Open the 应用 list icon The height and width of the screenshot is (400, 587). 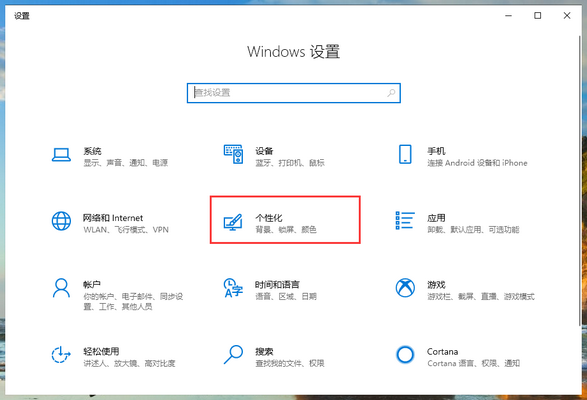point(405,220)
